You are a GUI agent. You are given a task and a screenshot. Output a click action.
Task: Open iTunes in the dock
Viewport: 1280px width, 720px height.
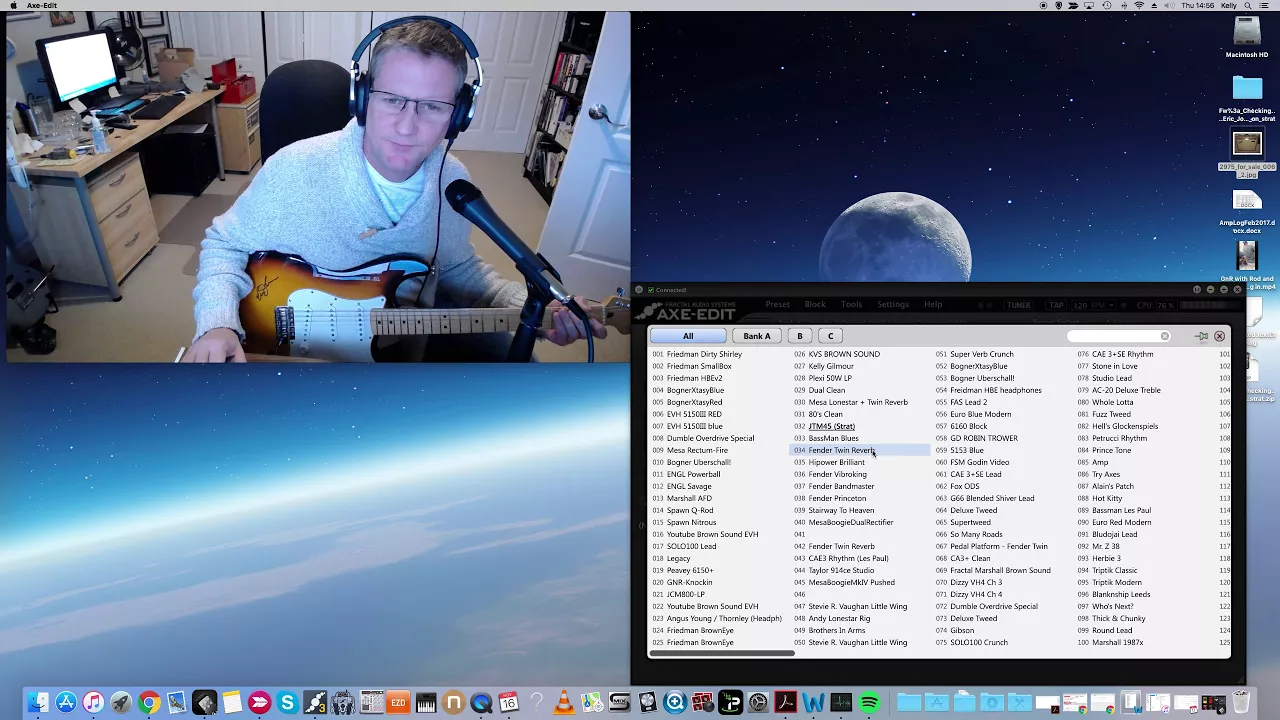[93, 703]
